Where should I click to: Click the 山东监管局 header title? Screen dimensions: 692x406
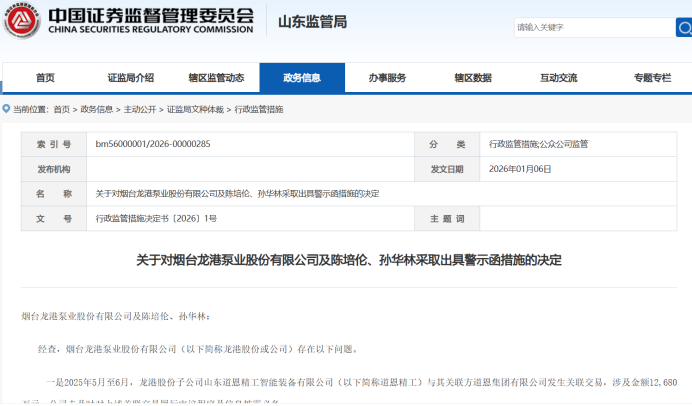click(x=311, y=22)
